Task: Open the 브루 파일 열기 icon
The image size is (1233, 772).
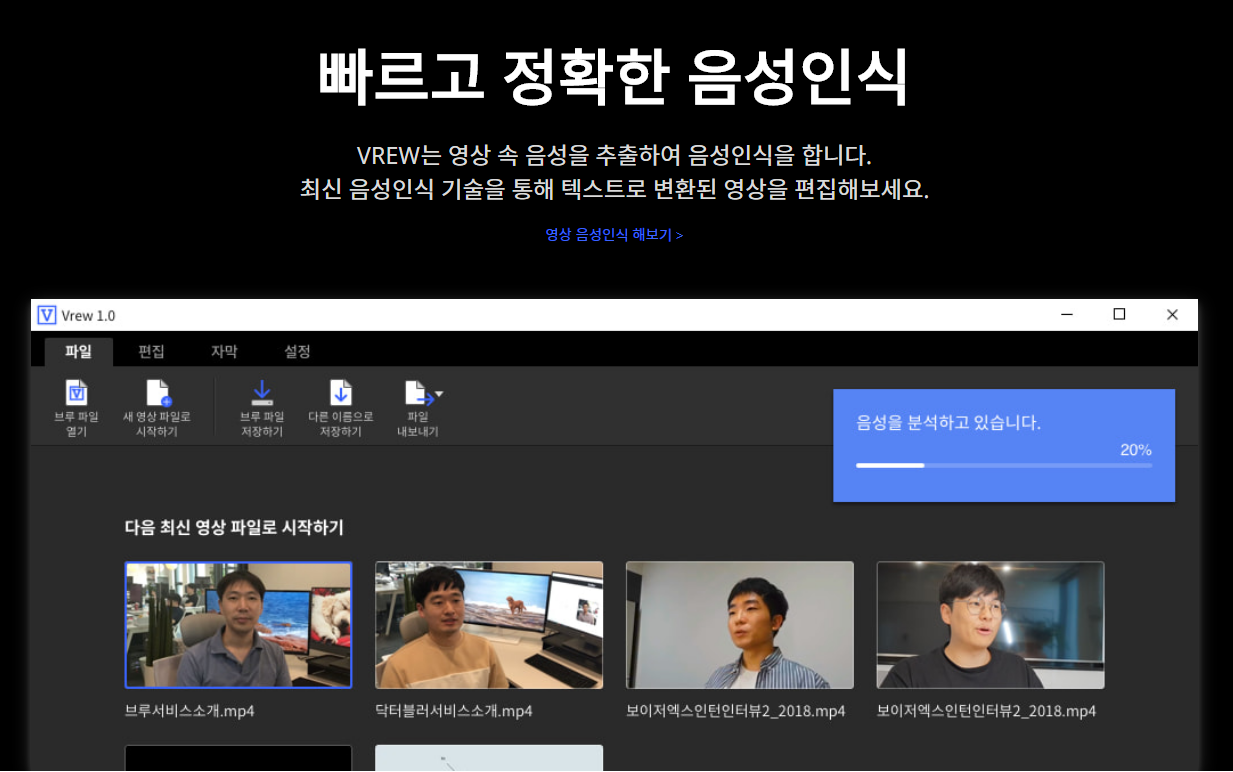Action: [x=76, y=392]
